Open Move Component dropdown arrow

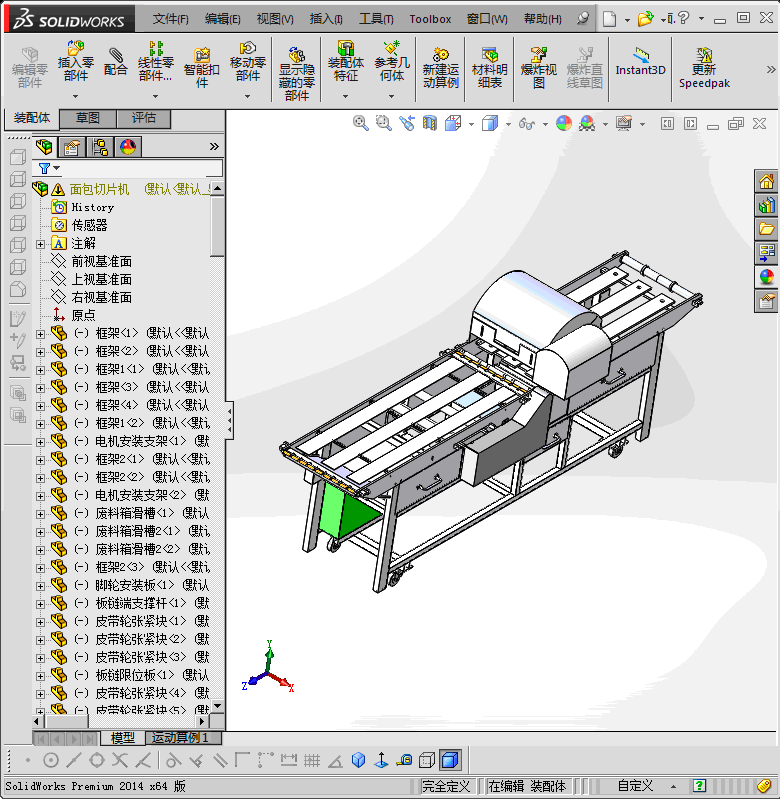point(248,96)
